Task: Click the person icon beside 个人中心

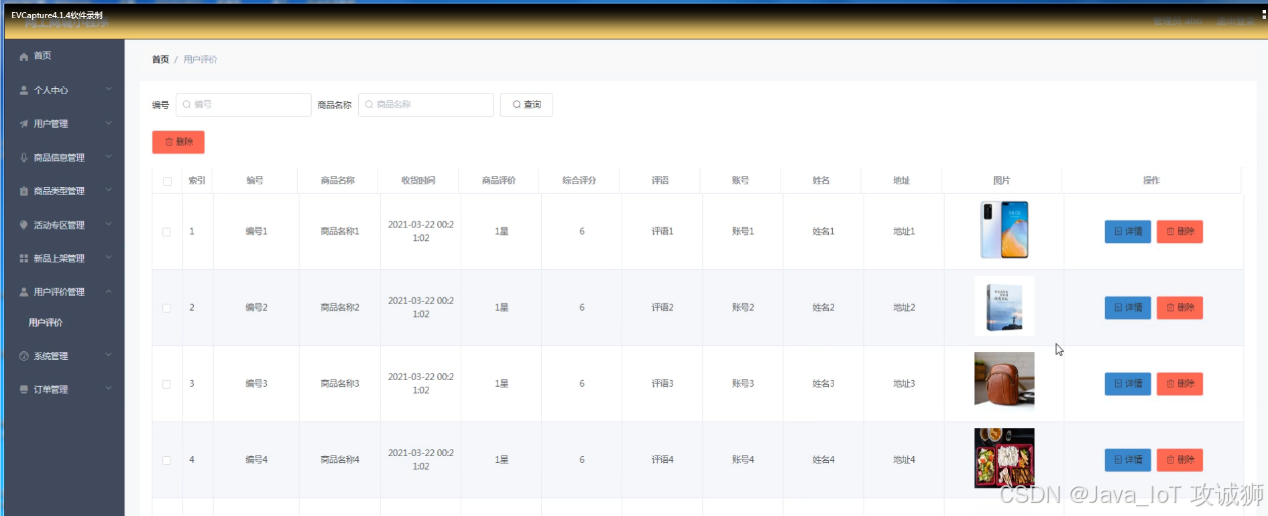Action: pyautogui.click(x=24, y=90)
